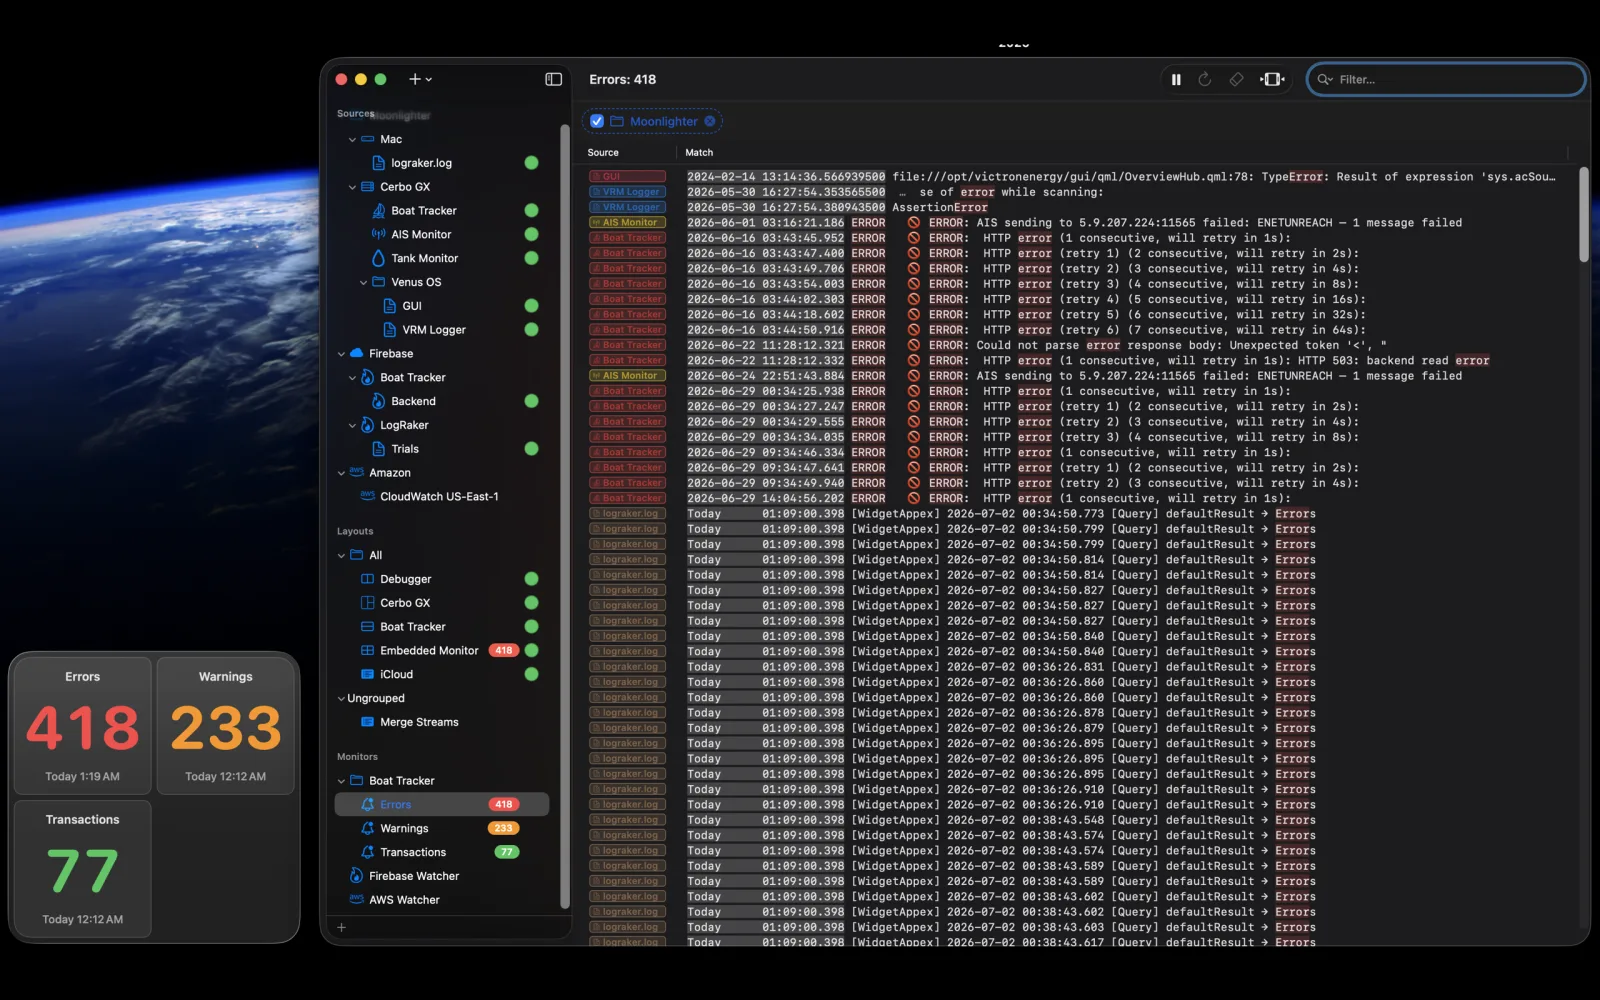
Task: Click the AWS Watcher icon
Action: pyautogui.click(x=356, y=900)
